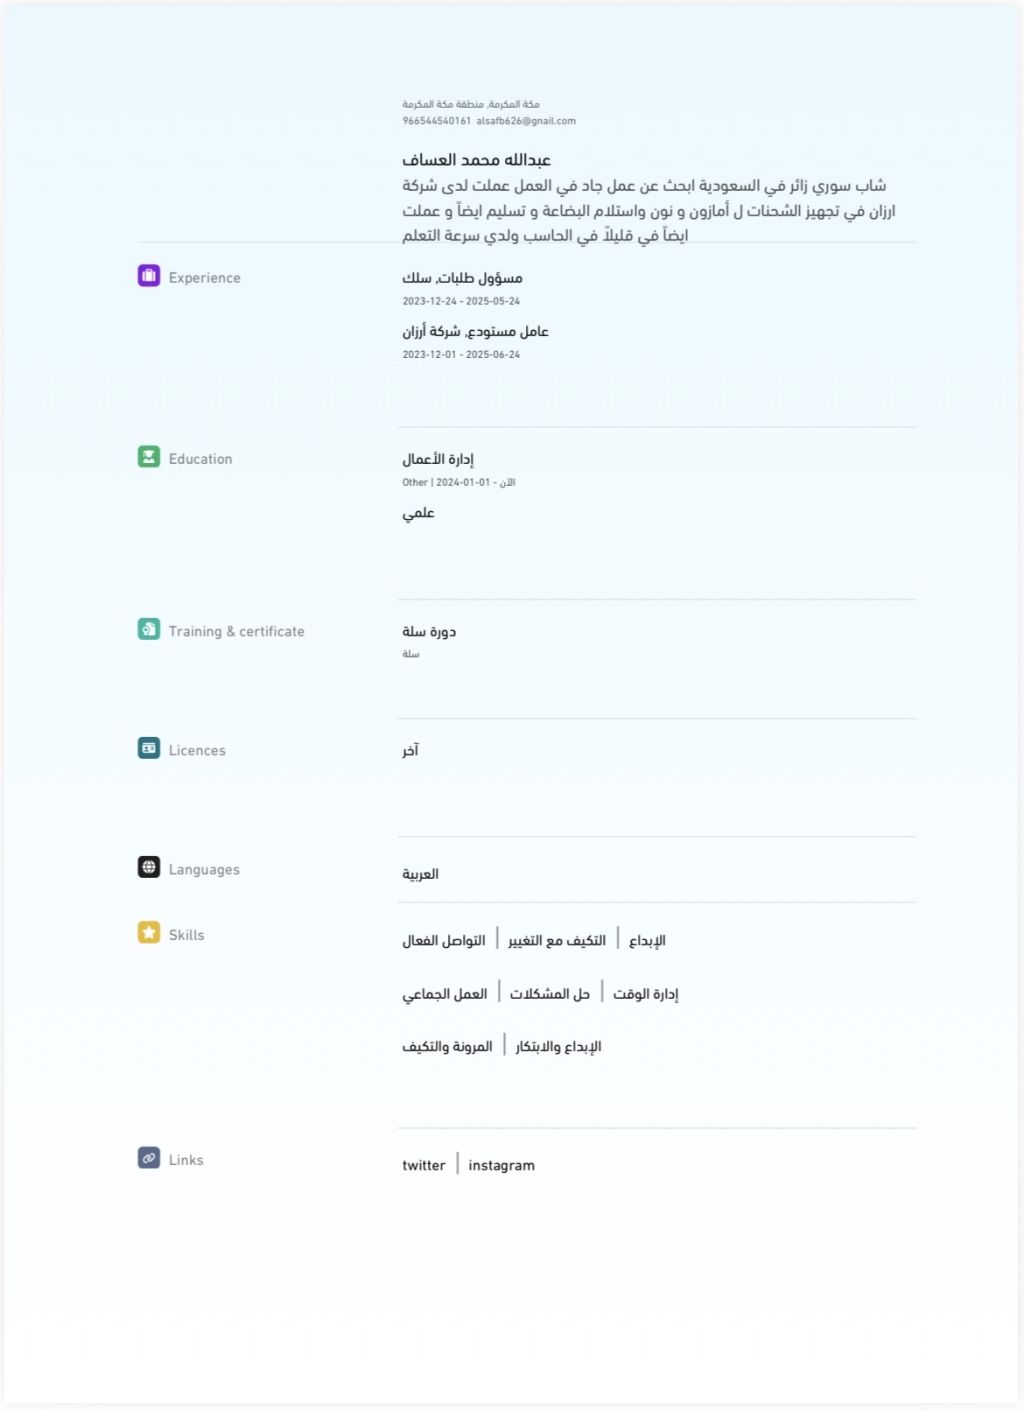Open the twitter link
The width and height of the screenshot is (1024, 1411).
pyautogui.click(x=424, y=1165)
